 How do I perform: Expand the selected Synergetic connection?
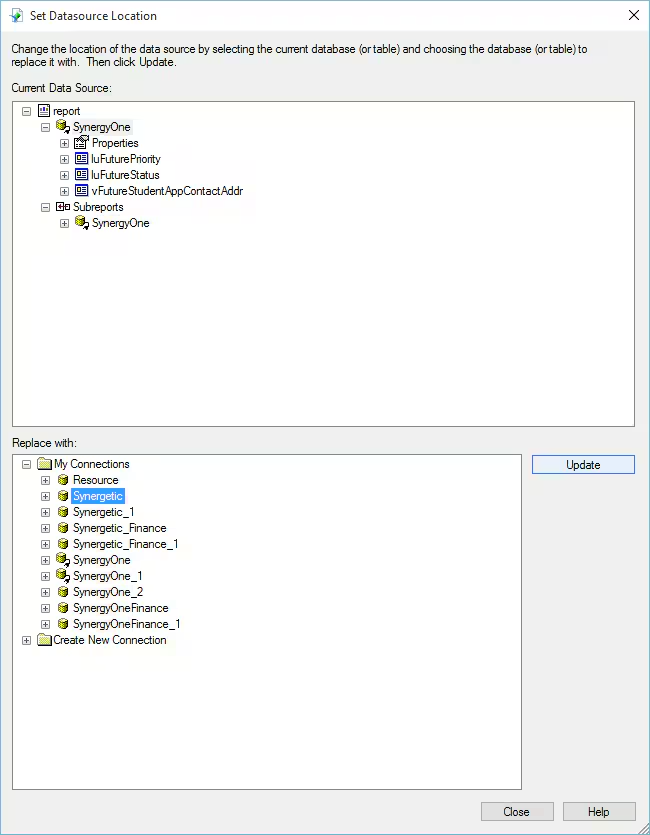45,496
